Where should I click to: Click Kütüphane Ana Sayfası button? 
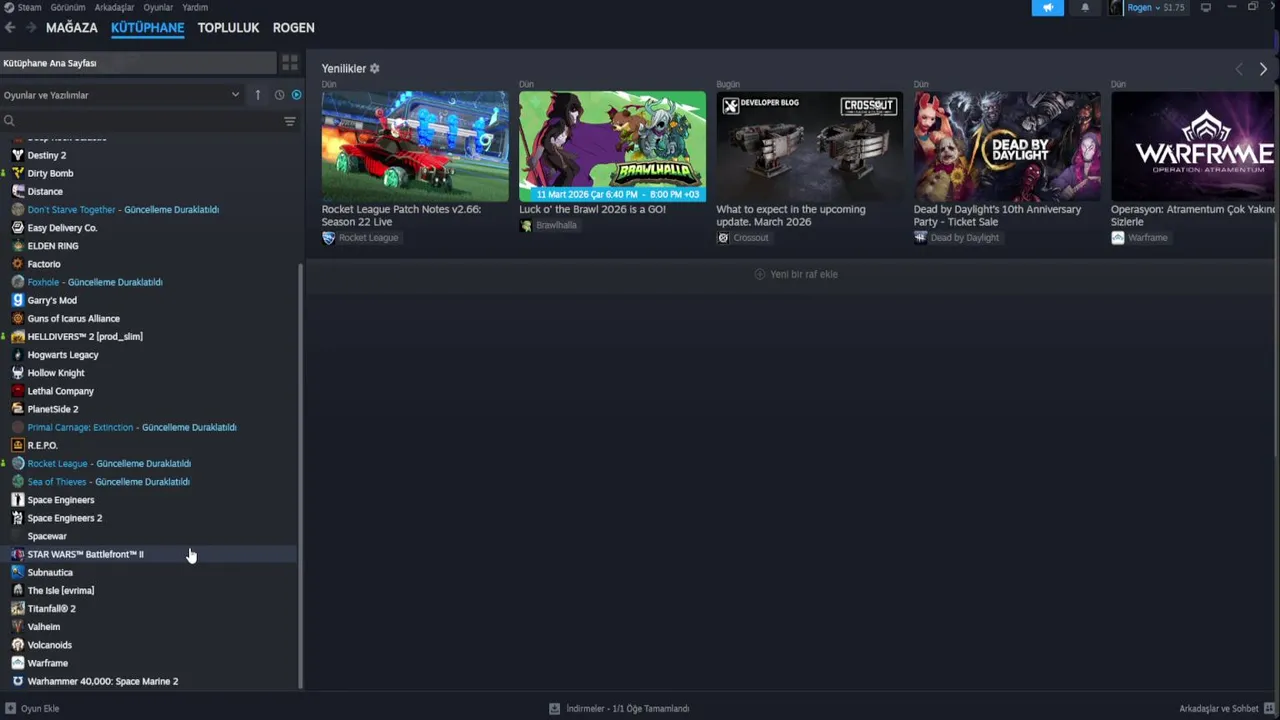138,63
